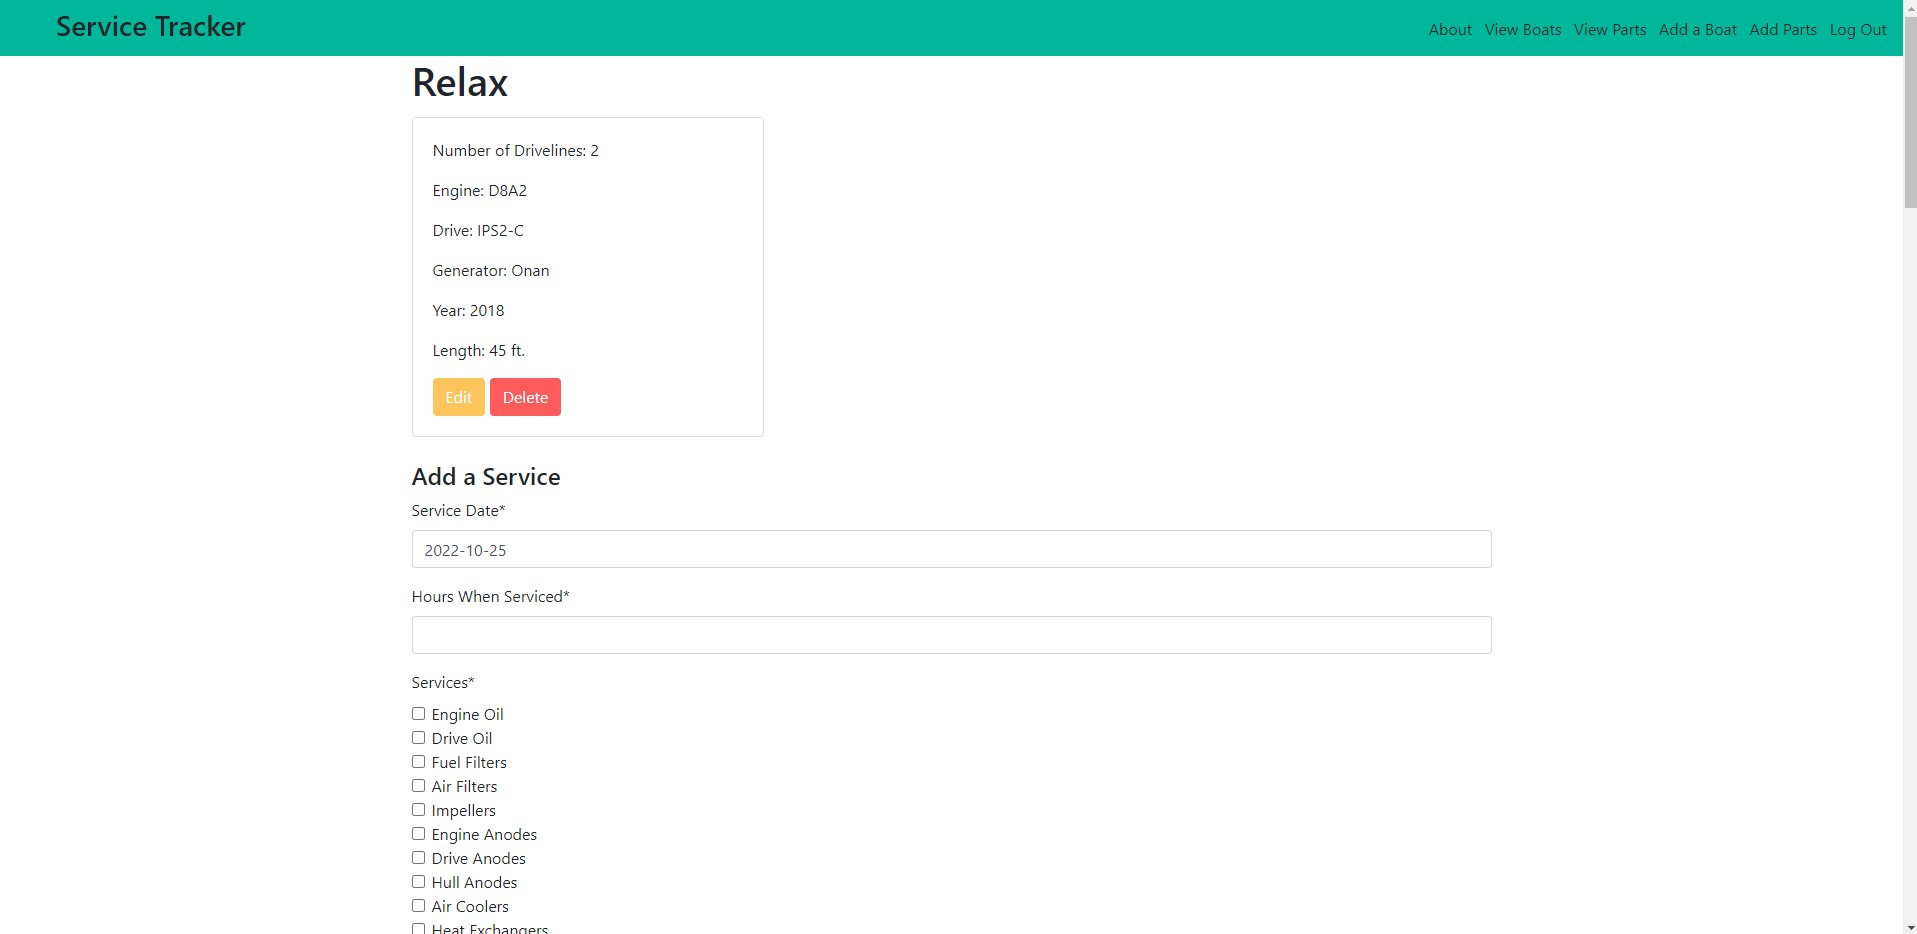The width and height of the screenshot is (1917, 934).
Task: Click the Edit button for the Relax boat
Action: point(458,396)
